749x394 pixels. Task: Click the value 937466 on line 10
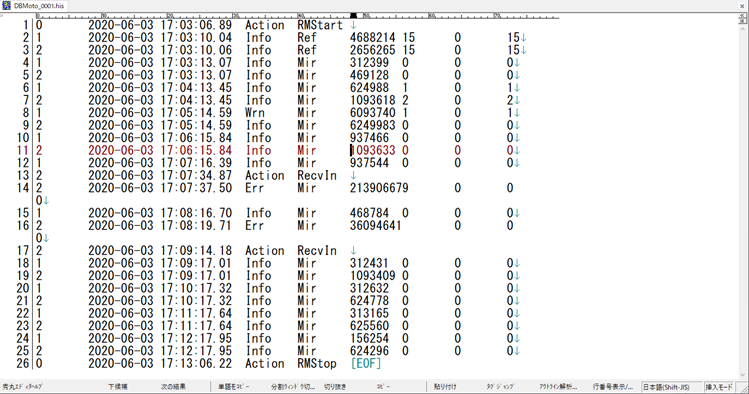click(369, 138)
